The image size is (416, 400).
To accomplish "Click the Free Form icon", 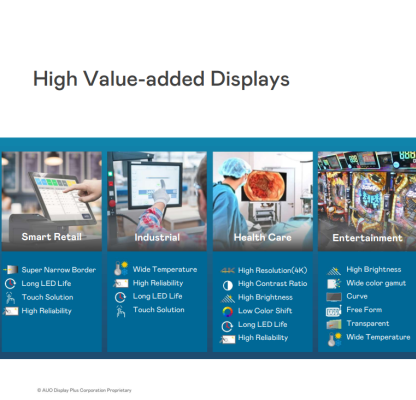I will coord(334,311).
